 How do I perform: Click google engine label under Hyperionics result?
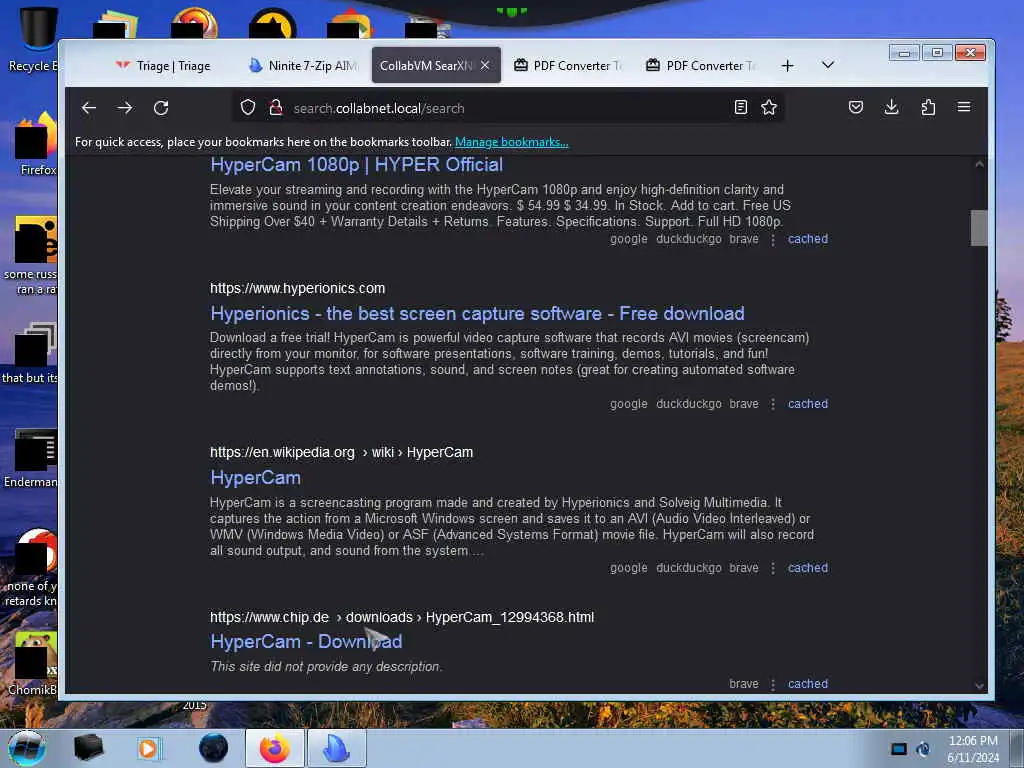pos(629,404)
